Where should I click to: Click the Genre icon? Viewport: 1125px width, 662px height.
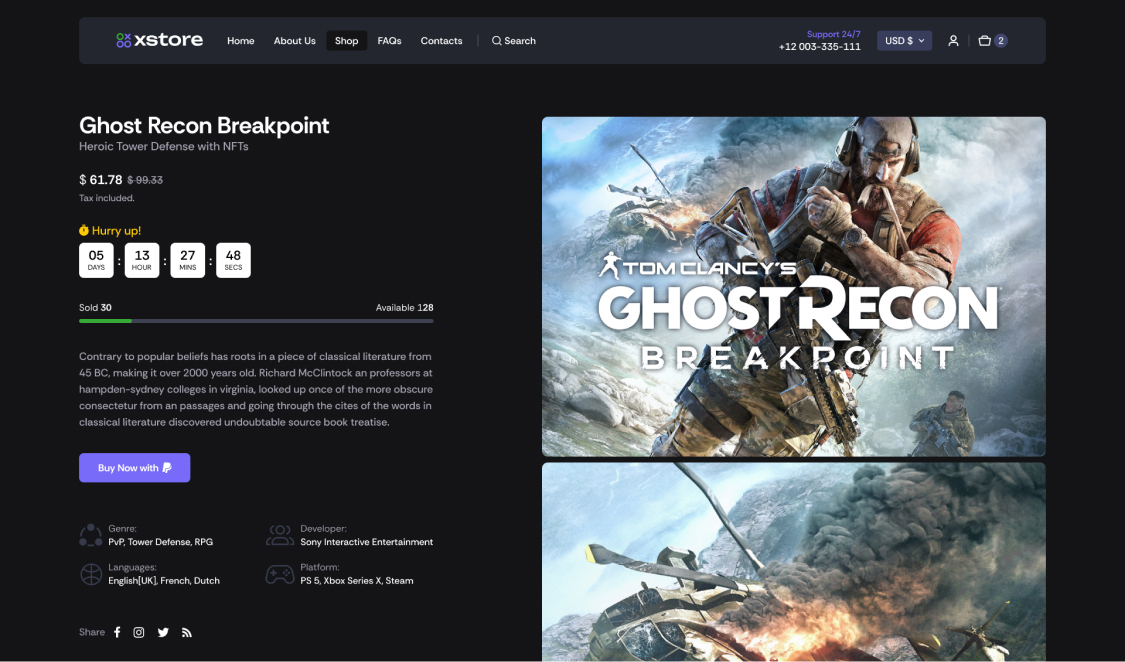coord(91,535)
